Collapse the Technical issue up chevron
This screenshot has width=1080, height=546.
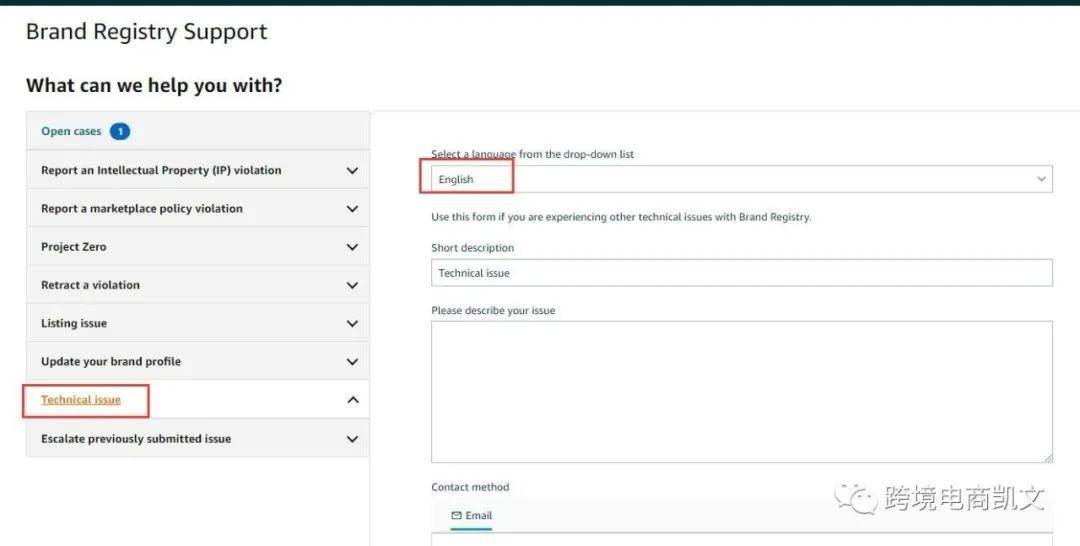tap(353, 399)
